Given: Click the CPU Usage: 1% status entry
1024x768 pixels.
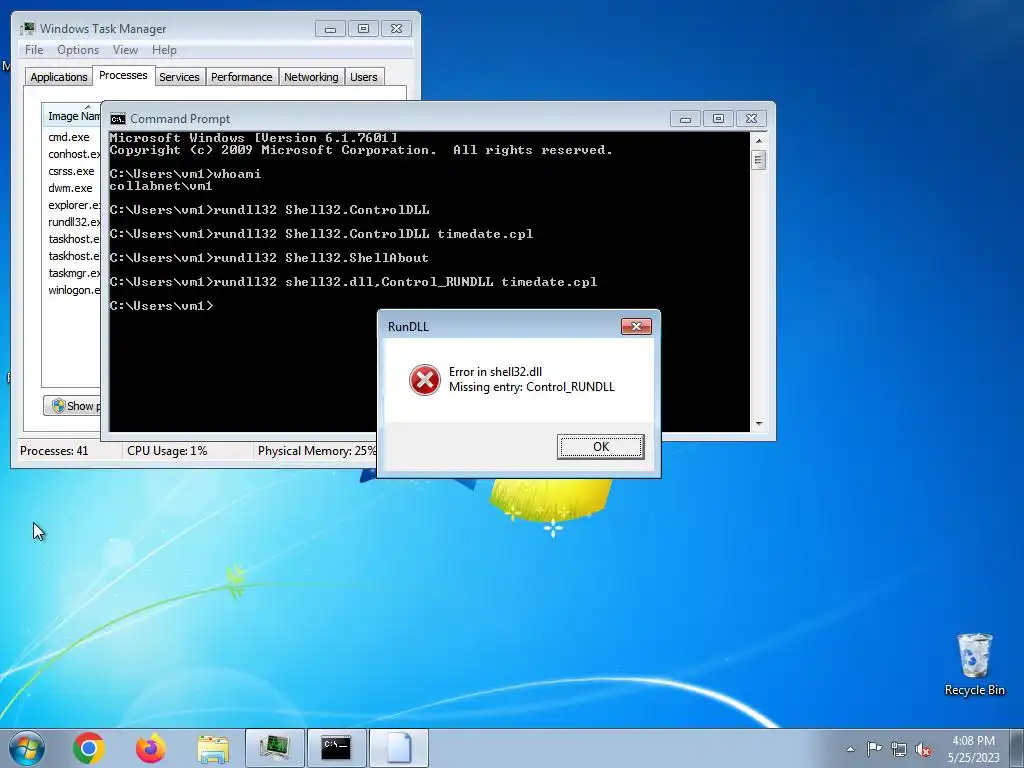Looking at the screenshot, I should tap(167, 451).
